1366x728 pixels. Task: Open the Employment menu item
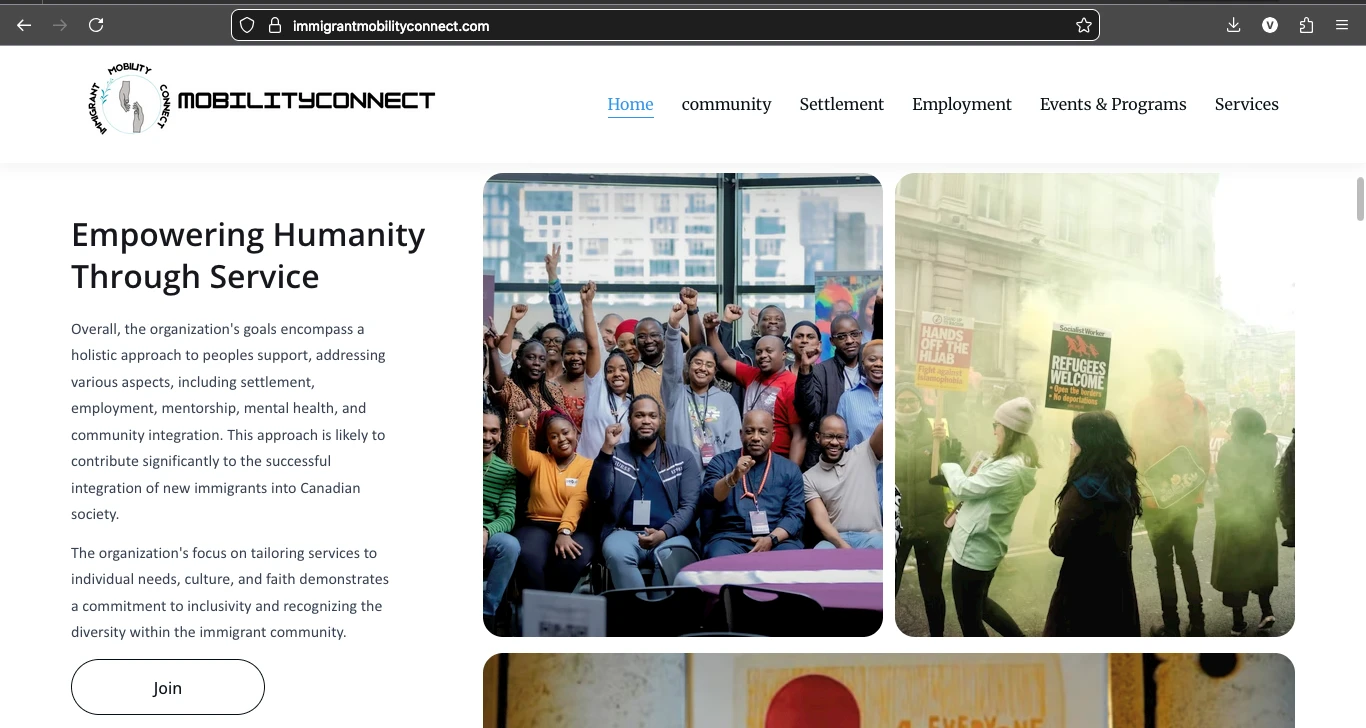(962, 104)
